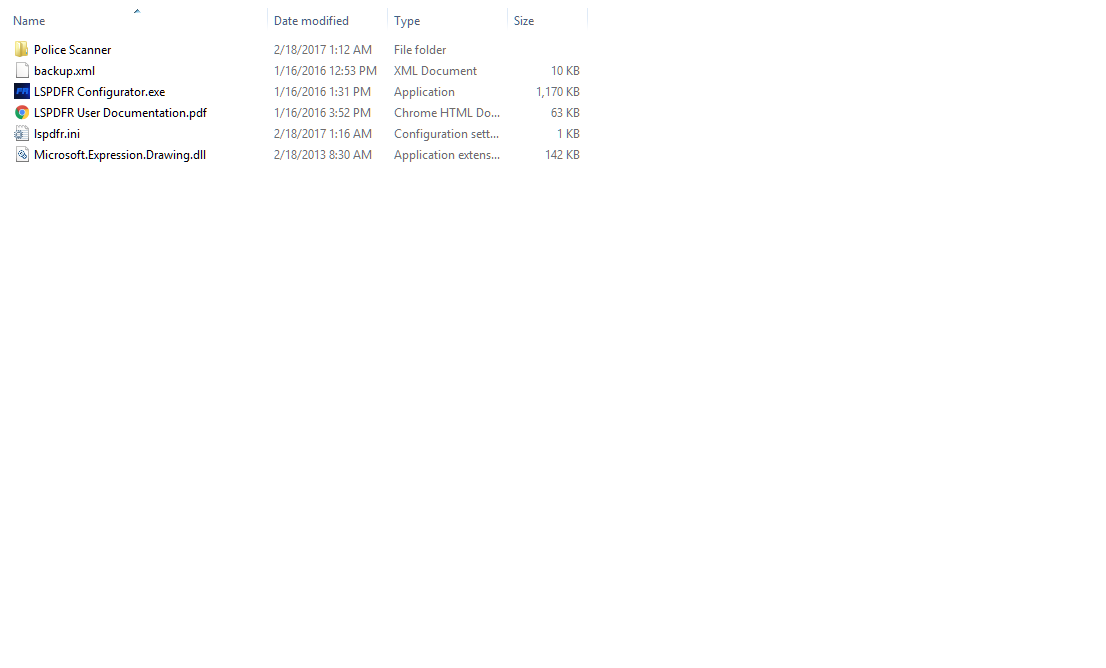Toggle sort direction arrow above Name
1106x668 pixels.
137,11
